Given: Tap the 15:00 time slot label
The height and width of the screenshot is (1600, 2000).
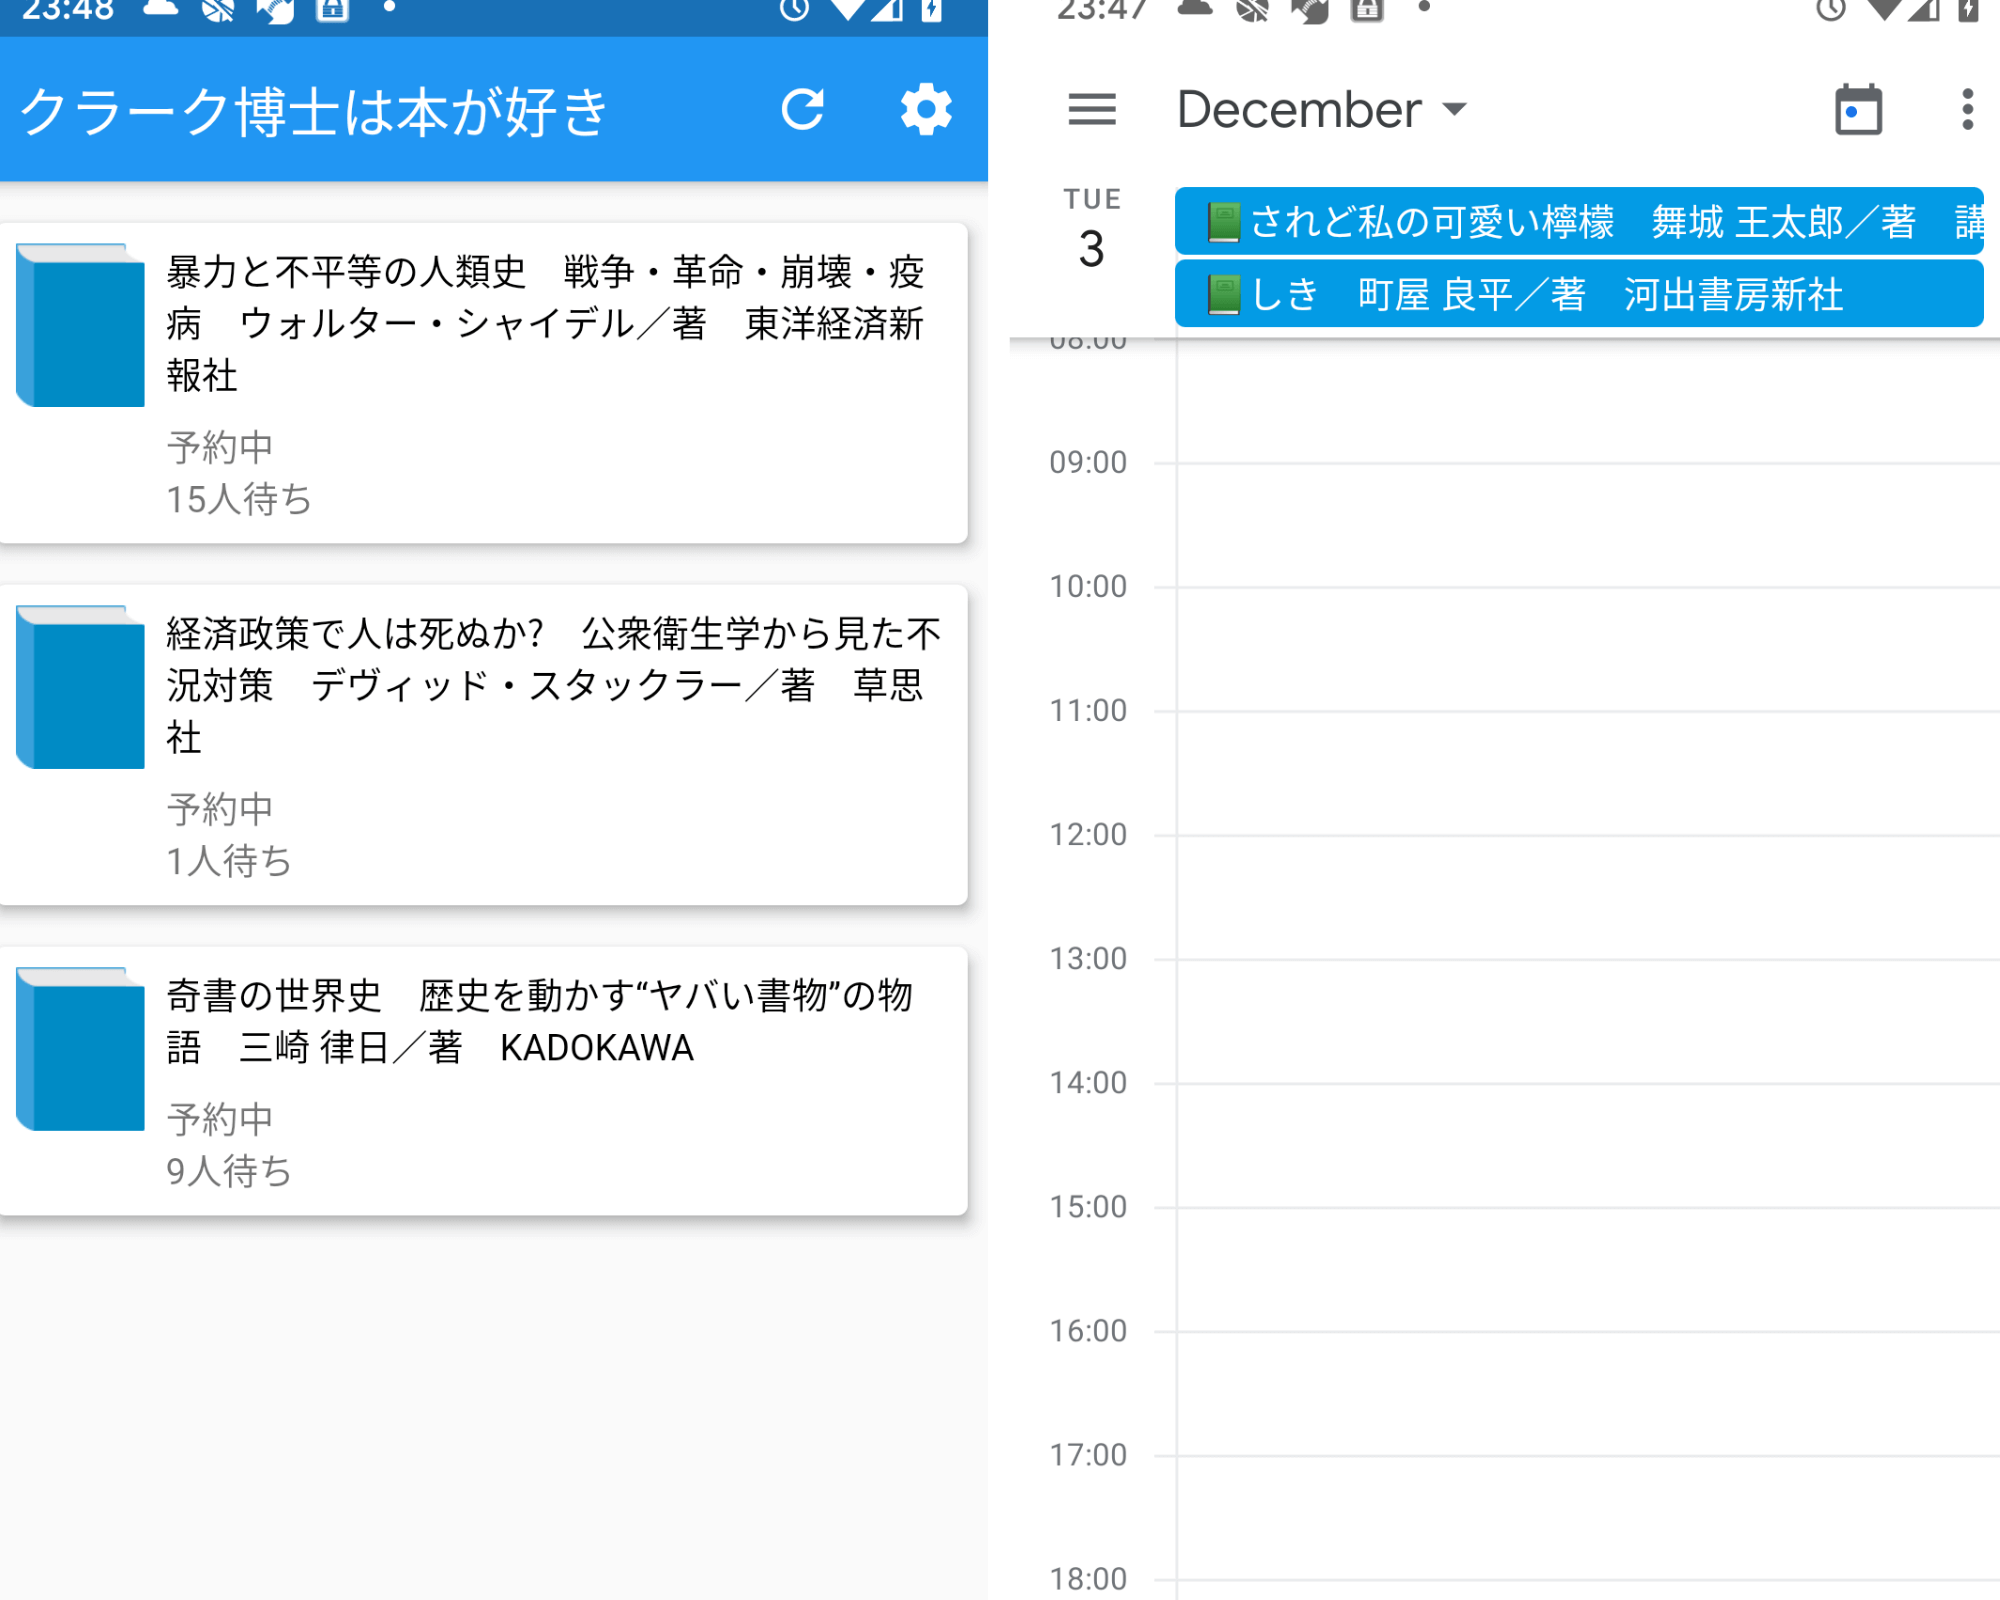Looking at the screenshot, I should pyautogui.click(x=1088, y=1206).
